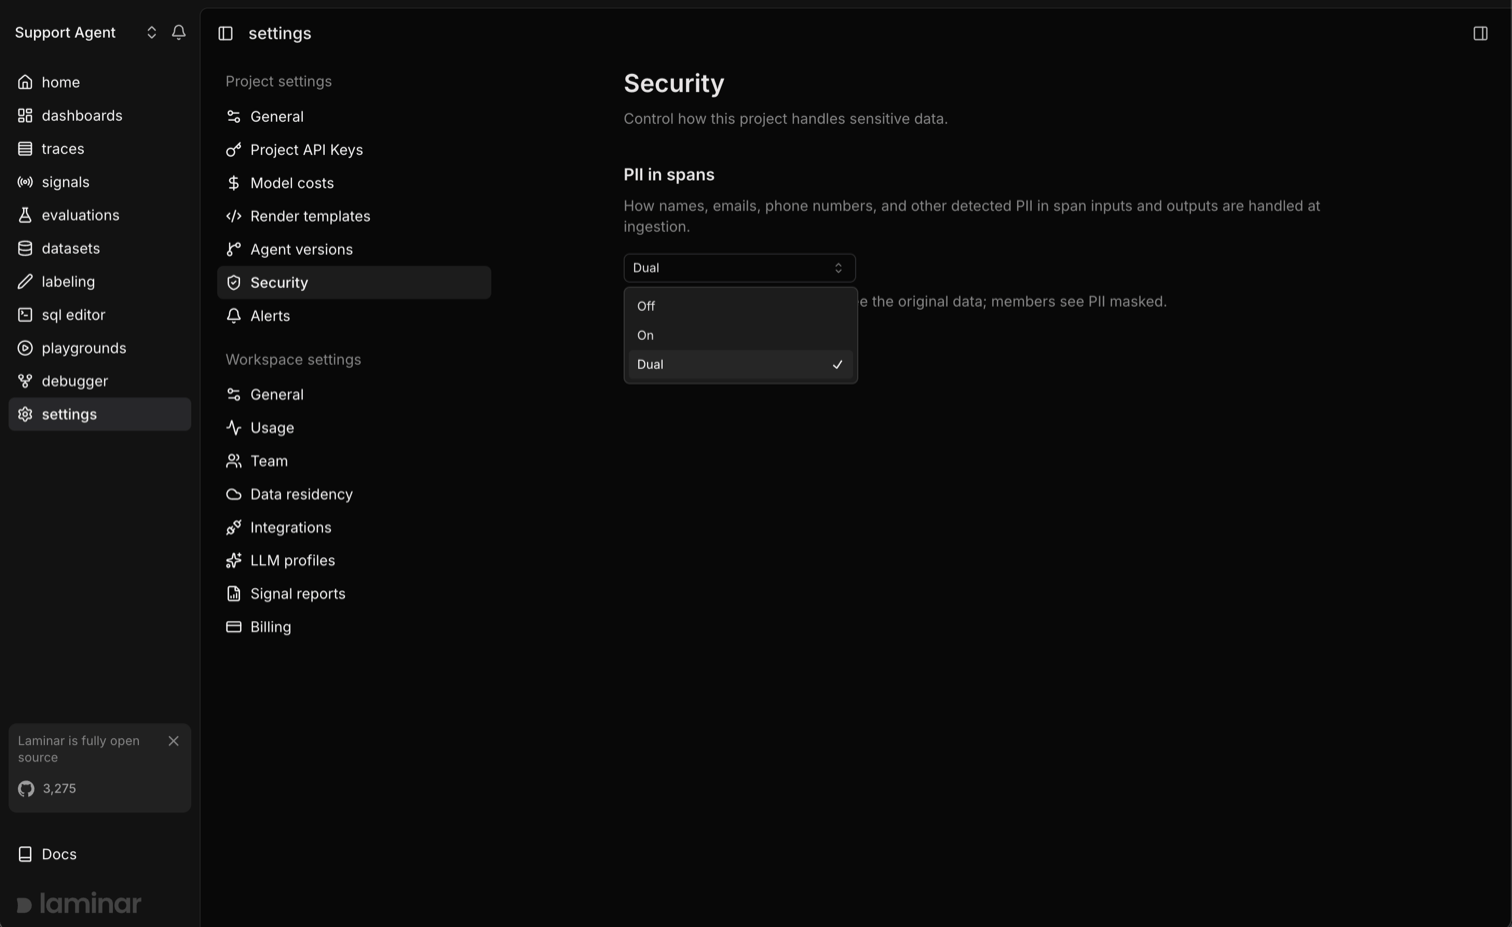
Task: Open workspace General settings
Action: pos(354,395)
